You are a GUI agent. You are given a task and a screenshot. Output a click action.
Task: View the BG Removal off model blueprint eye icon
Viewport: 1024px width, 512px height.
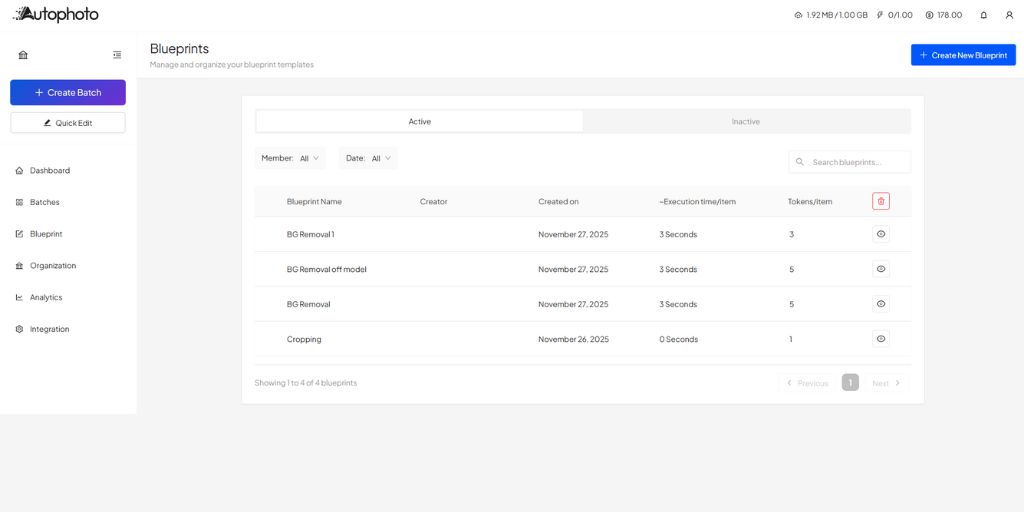(x=881, y=269)
